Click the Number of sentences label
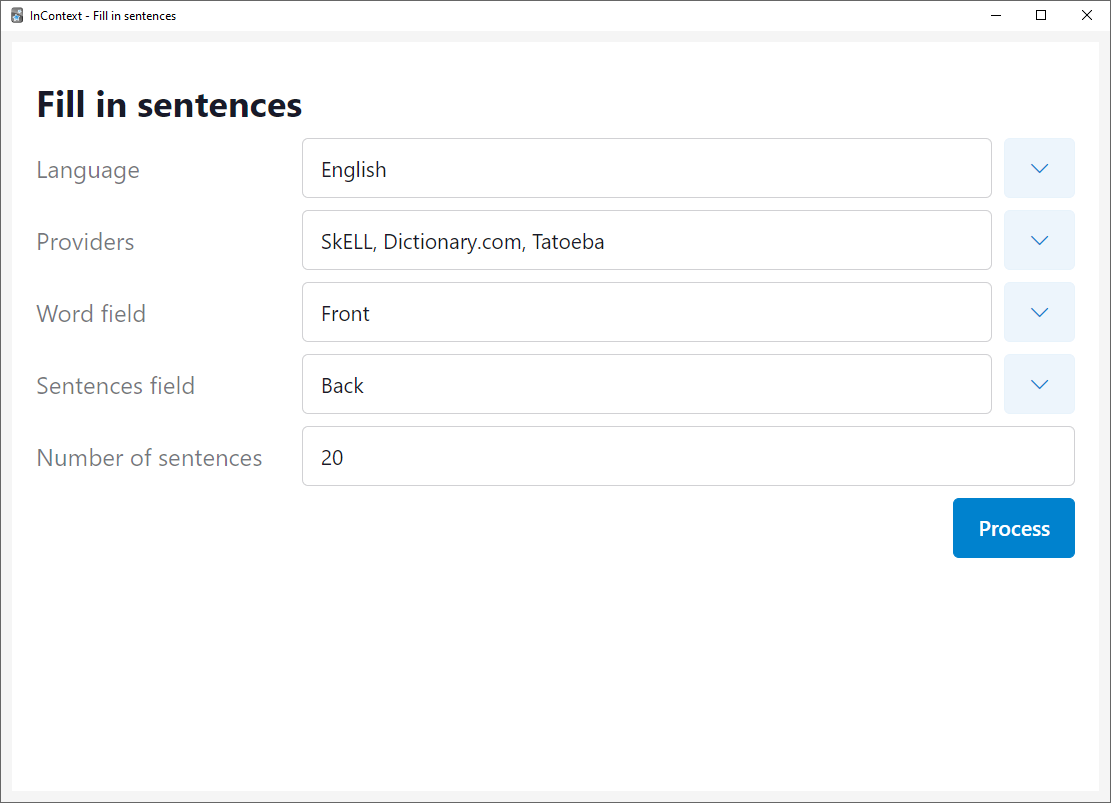Viewport: 1111px width, 803px height. point(149,458)
